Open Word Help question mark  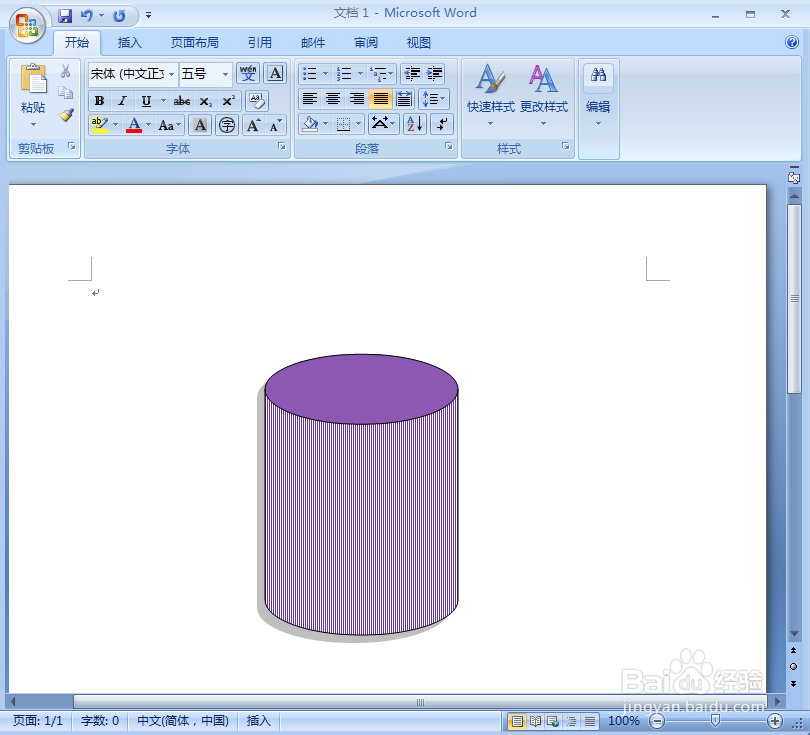pyautogui.click(x=791, y=42)
